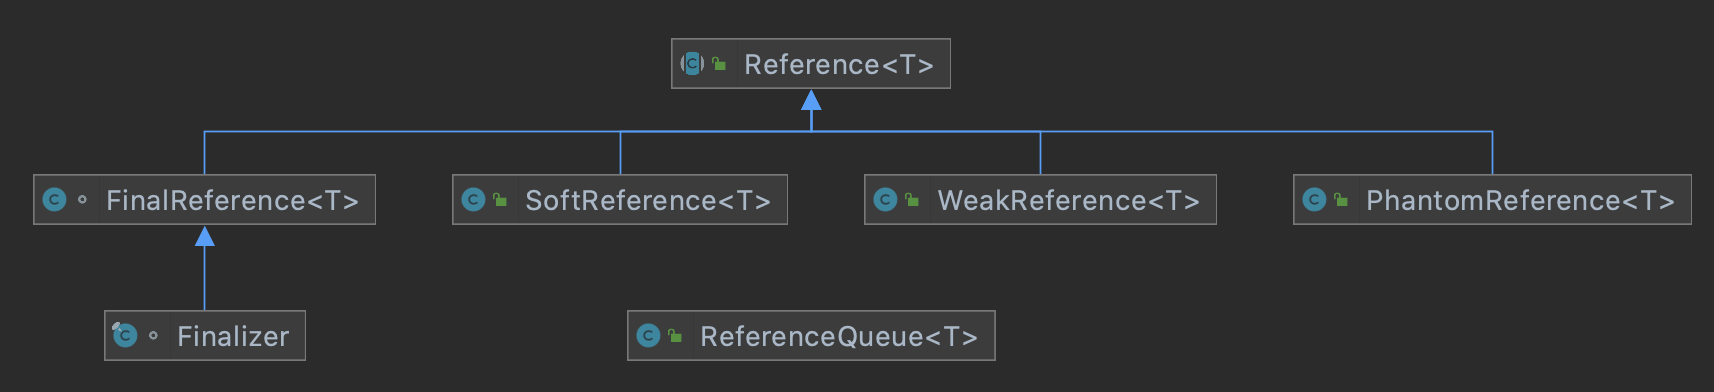Select the Finalizer class node

(x=205, y=336)
